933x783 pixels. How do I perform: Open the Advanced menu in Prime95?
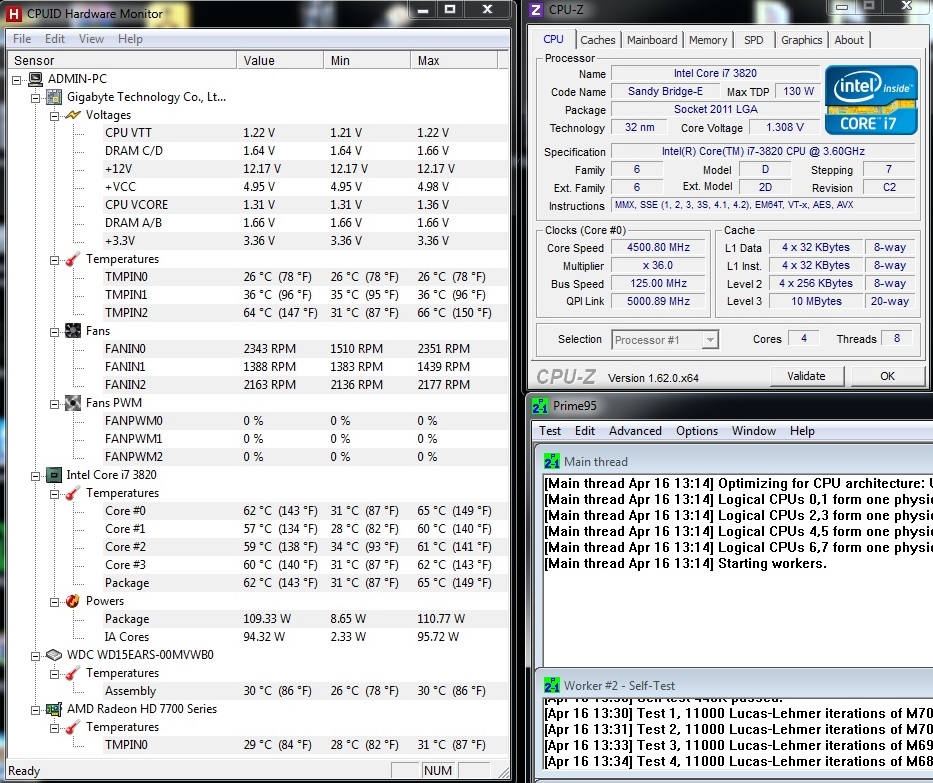(x=635, y=431)
